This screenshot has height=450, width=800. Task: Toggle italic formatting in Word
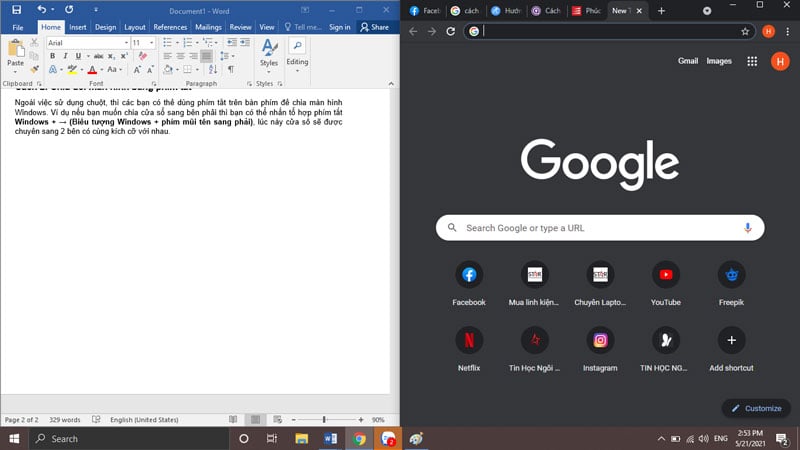pos(65,56)
